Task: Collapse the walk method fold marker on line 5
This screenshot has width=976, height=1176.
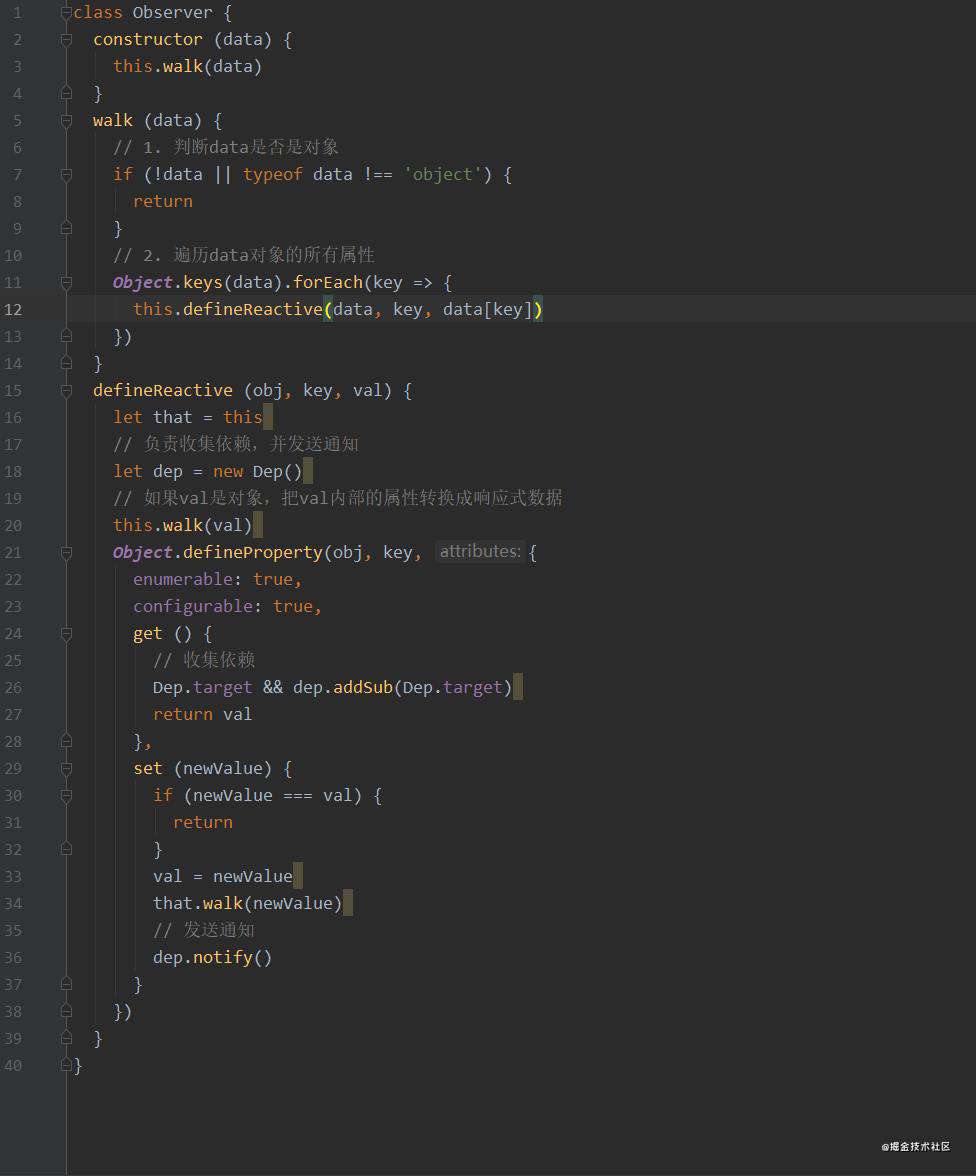Action: click(66, 121)
